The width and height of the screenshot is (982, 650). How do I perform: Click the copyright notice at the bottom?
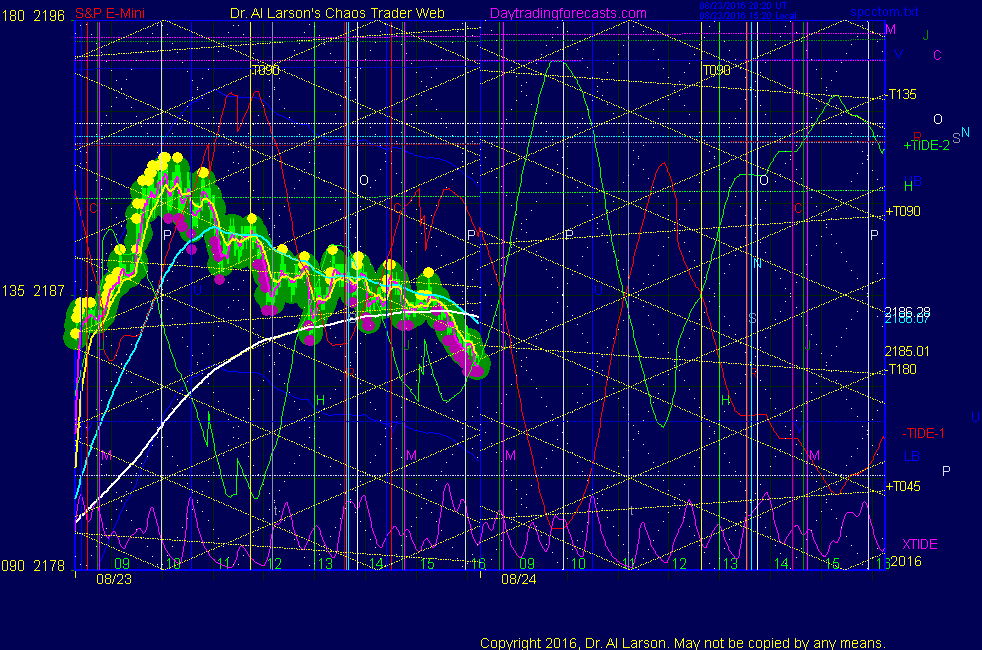click(x=682, y=643)
